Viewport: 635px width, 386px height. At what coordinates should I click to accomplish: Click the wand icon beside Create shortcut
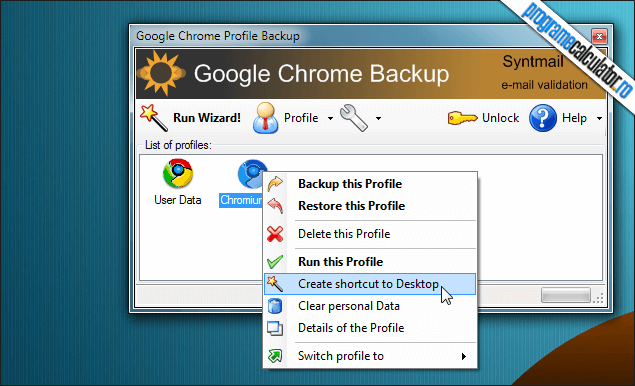pyautogui.click(x=275, y=284)
